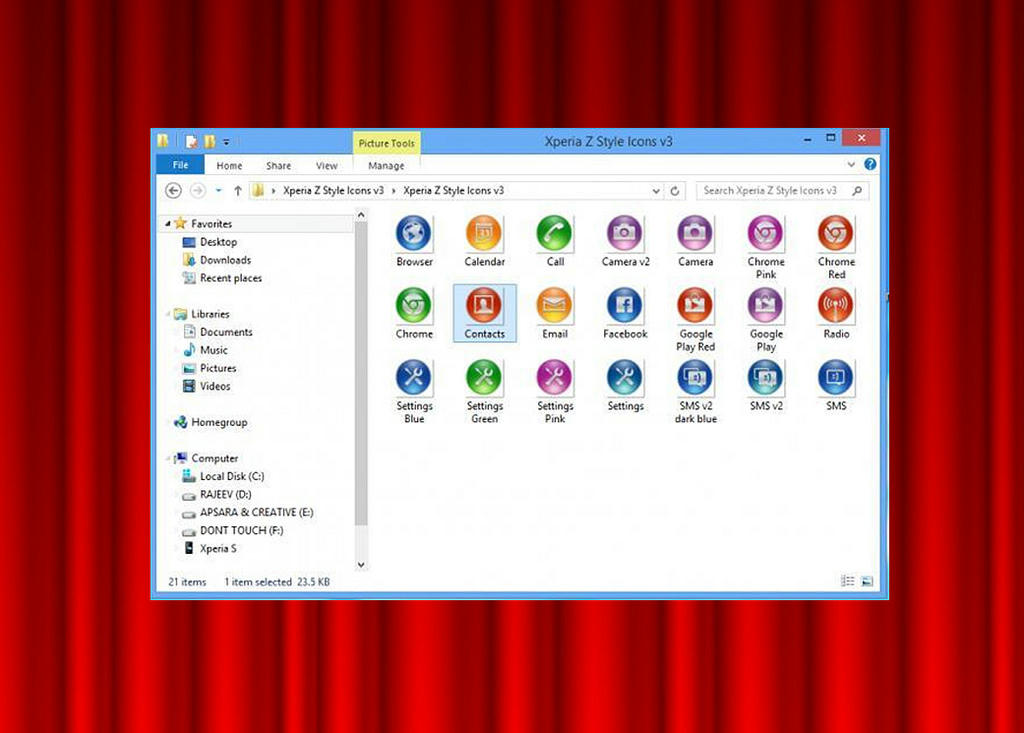Click the new folder quick access icon

(209, 142)
